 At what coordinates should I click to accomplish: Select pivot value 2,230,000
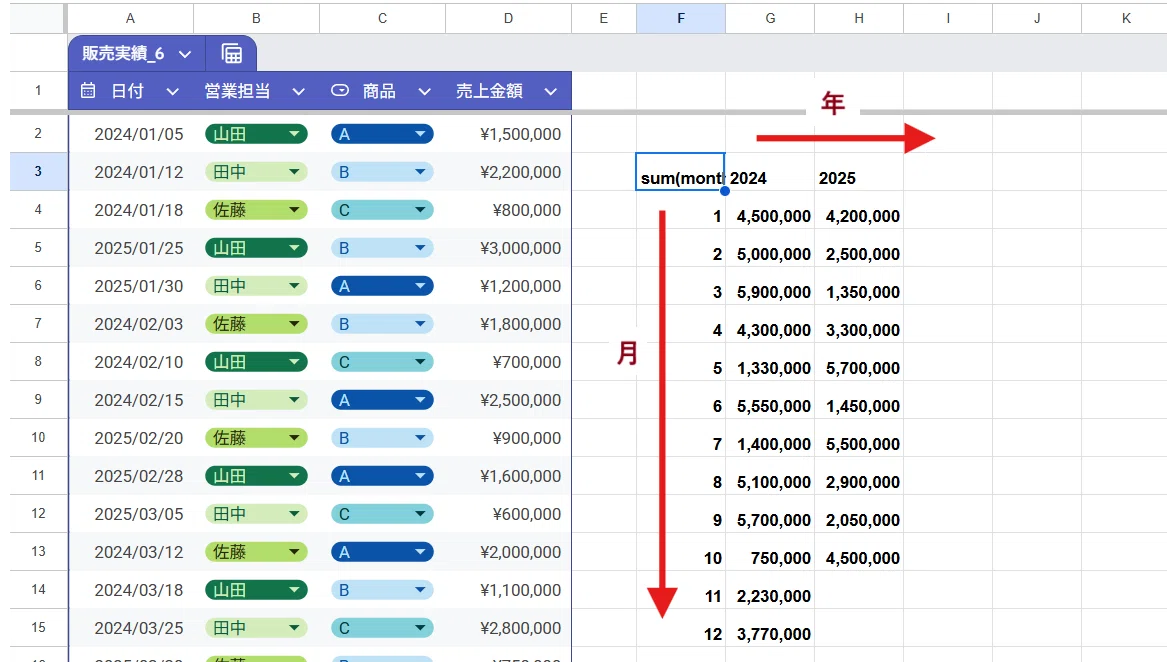coord(770,596)
